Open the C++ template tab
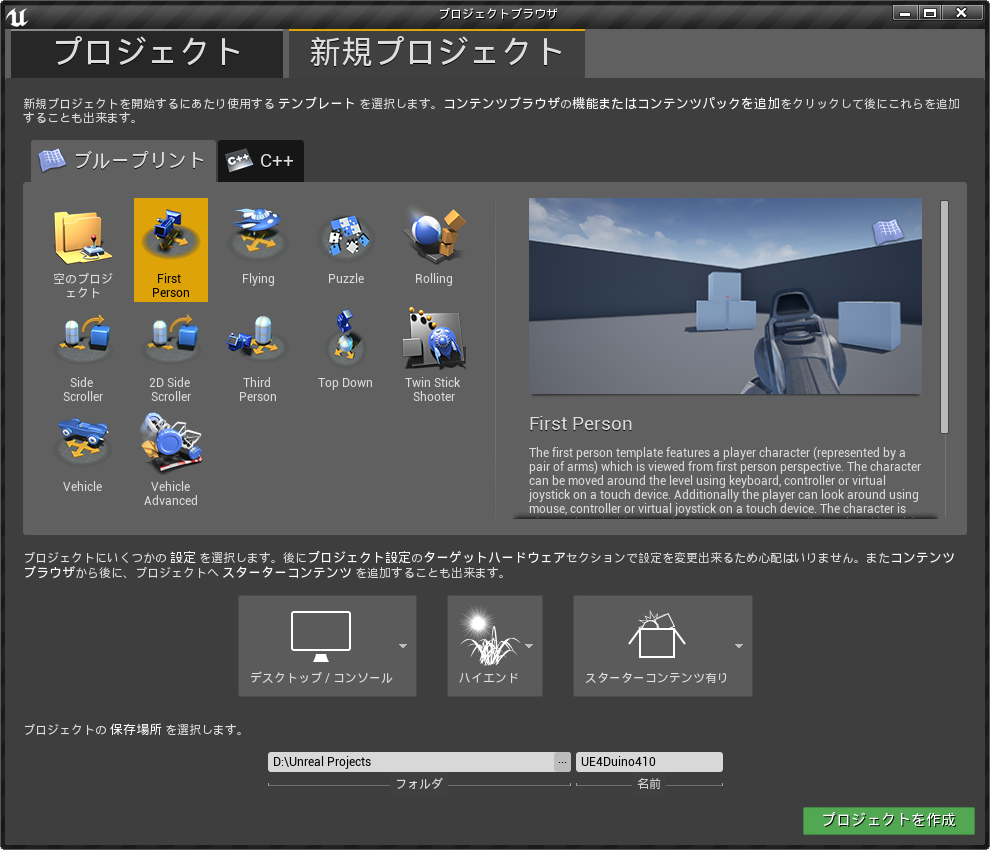The height and width of the screenshot is (850, 990). coord(261,161)
